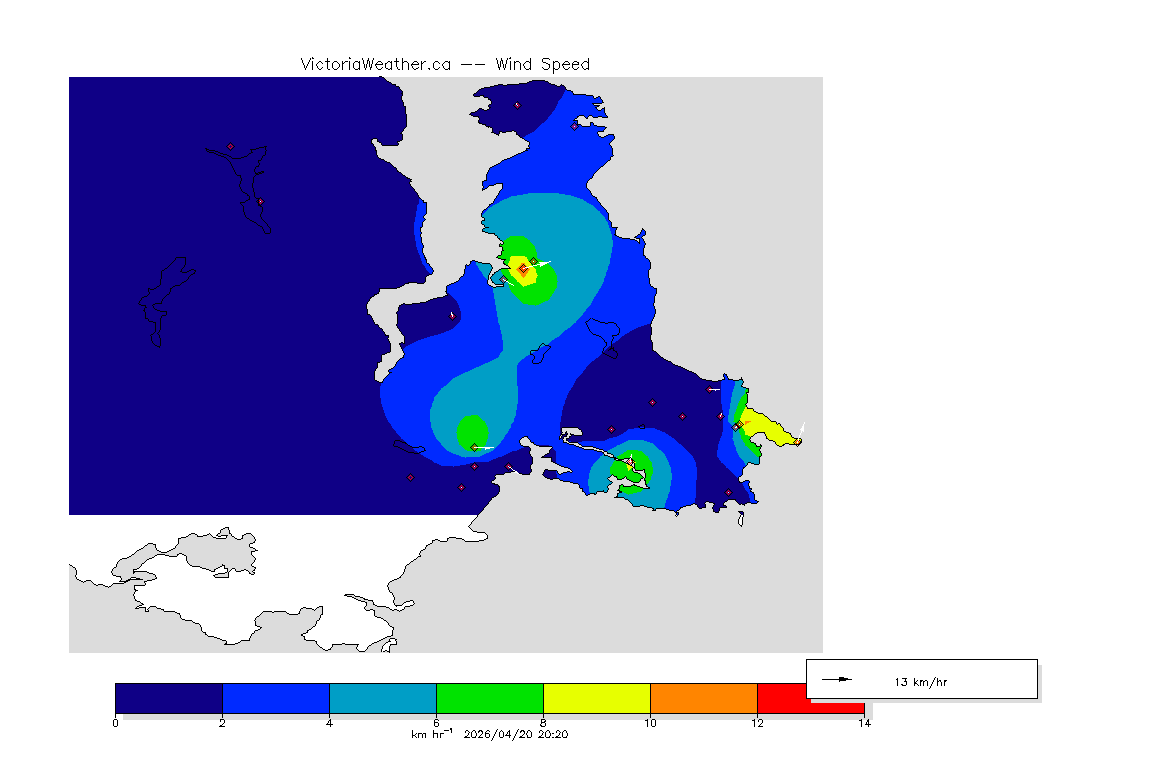Image resolution: width=1152 pixels, height=768 pixels.
Task: Click the central station marker at the orange wind peak
Action: click(x=523, y=268)
